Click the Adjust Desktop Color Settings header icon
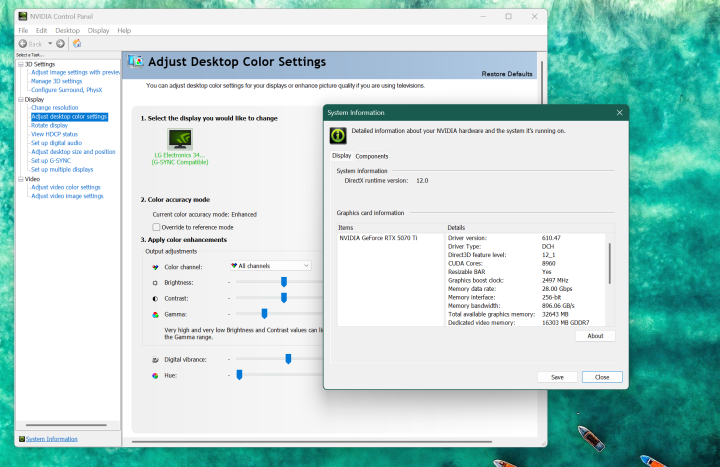Viewport: 720px width, 467px height. 135,61
